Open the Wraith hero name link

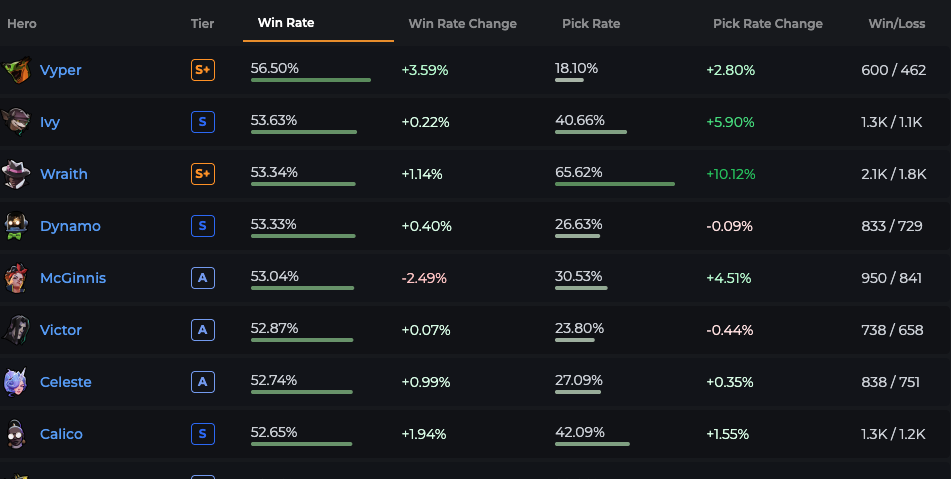coord(64,174)
